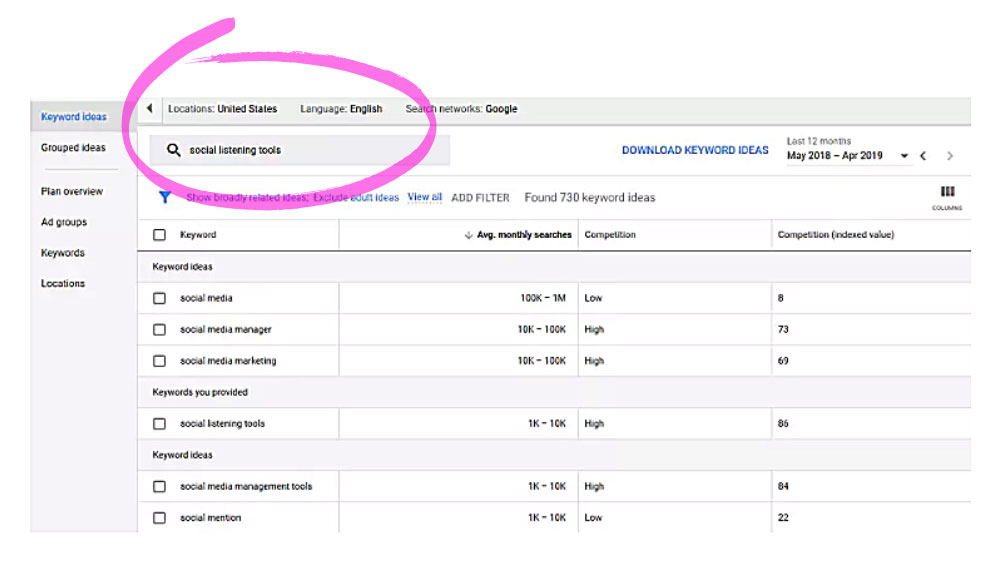Click the filter funnel icon
The width and height of the screenshot is (1000, 561).
(x=165, y=198)
